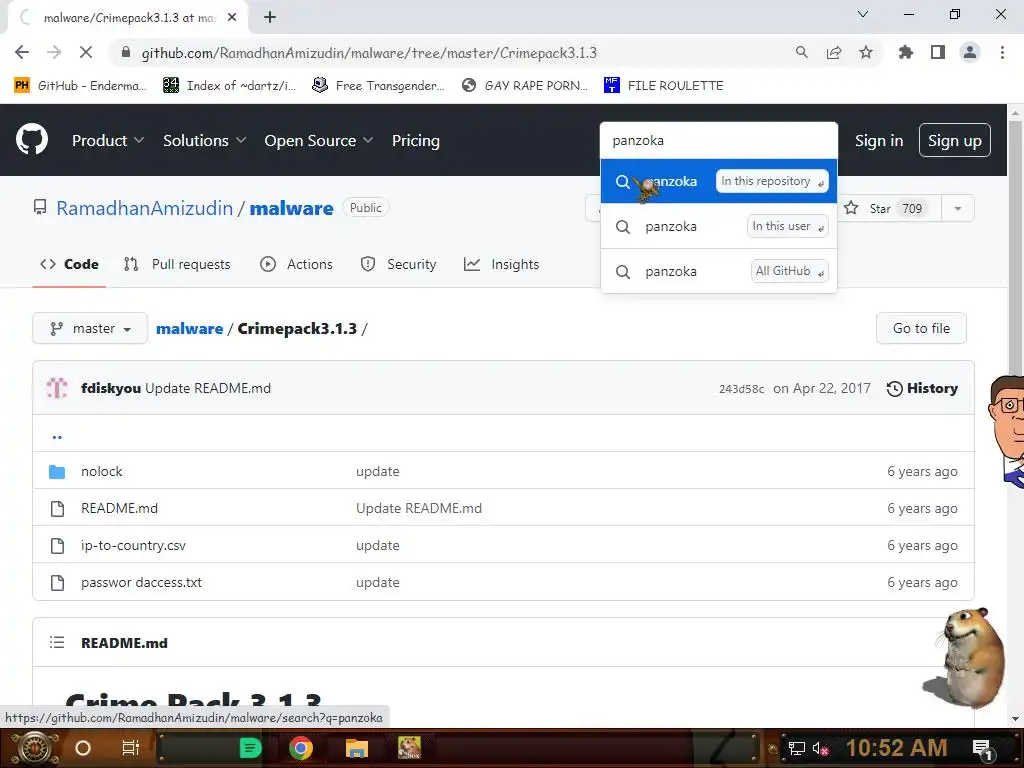Open Windows Start clock-style button

click(33, 748)
